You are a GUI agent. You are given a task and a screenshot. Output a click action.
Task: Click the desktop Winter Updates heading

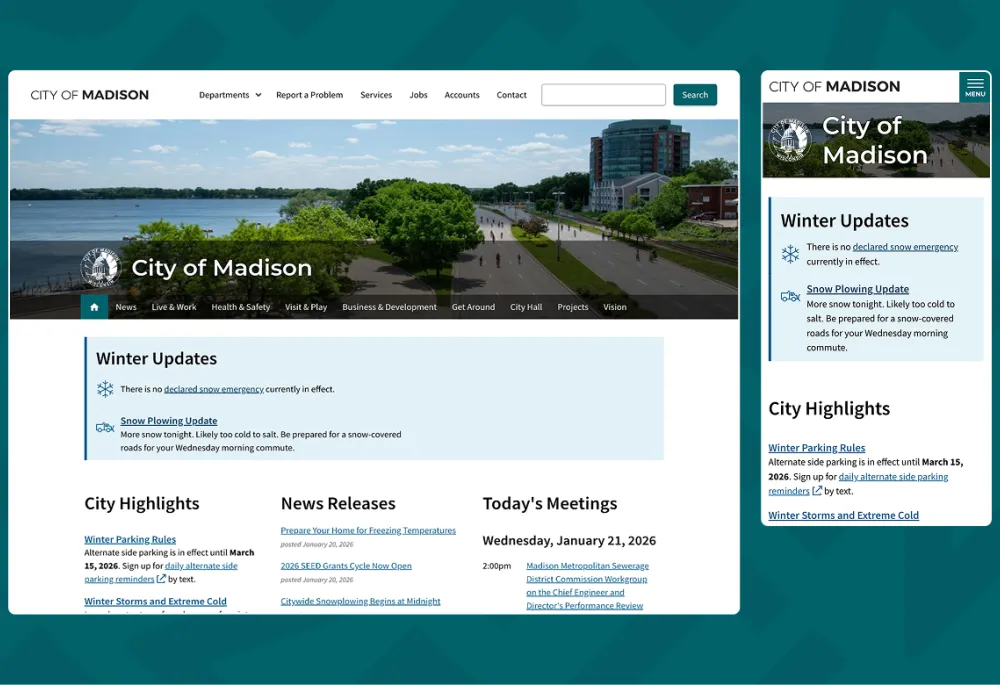[x=156, y=358]
